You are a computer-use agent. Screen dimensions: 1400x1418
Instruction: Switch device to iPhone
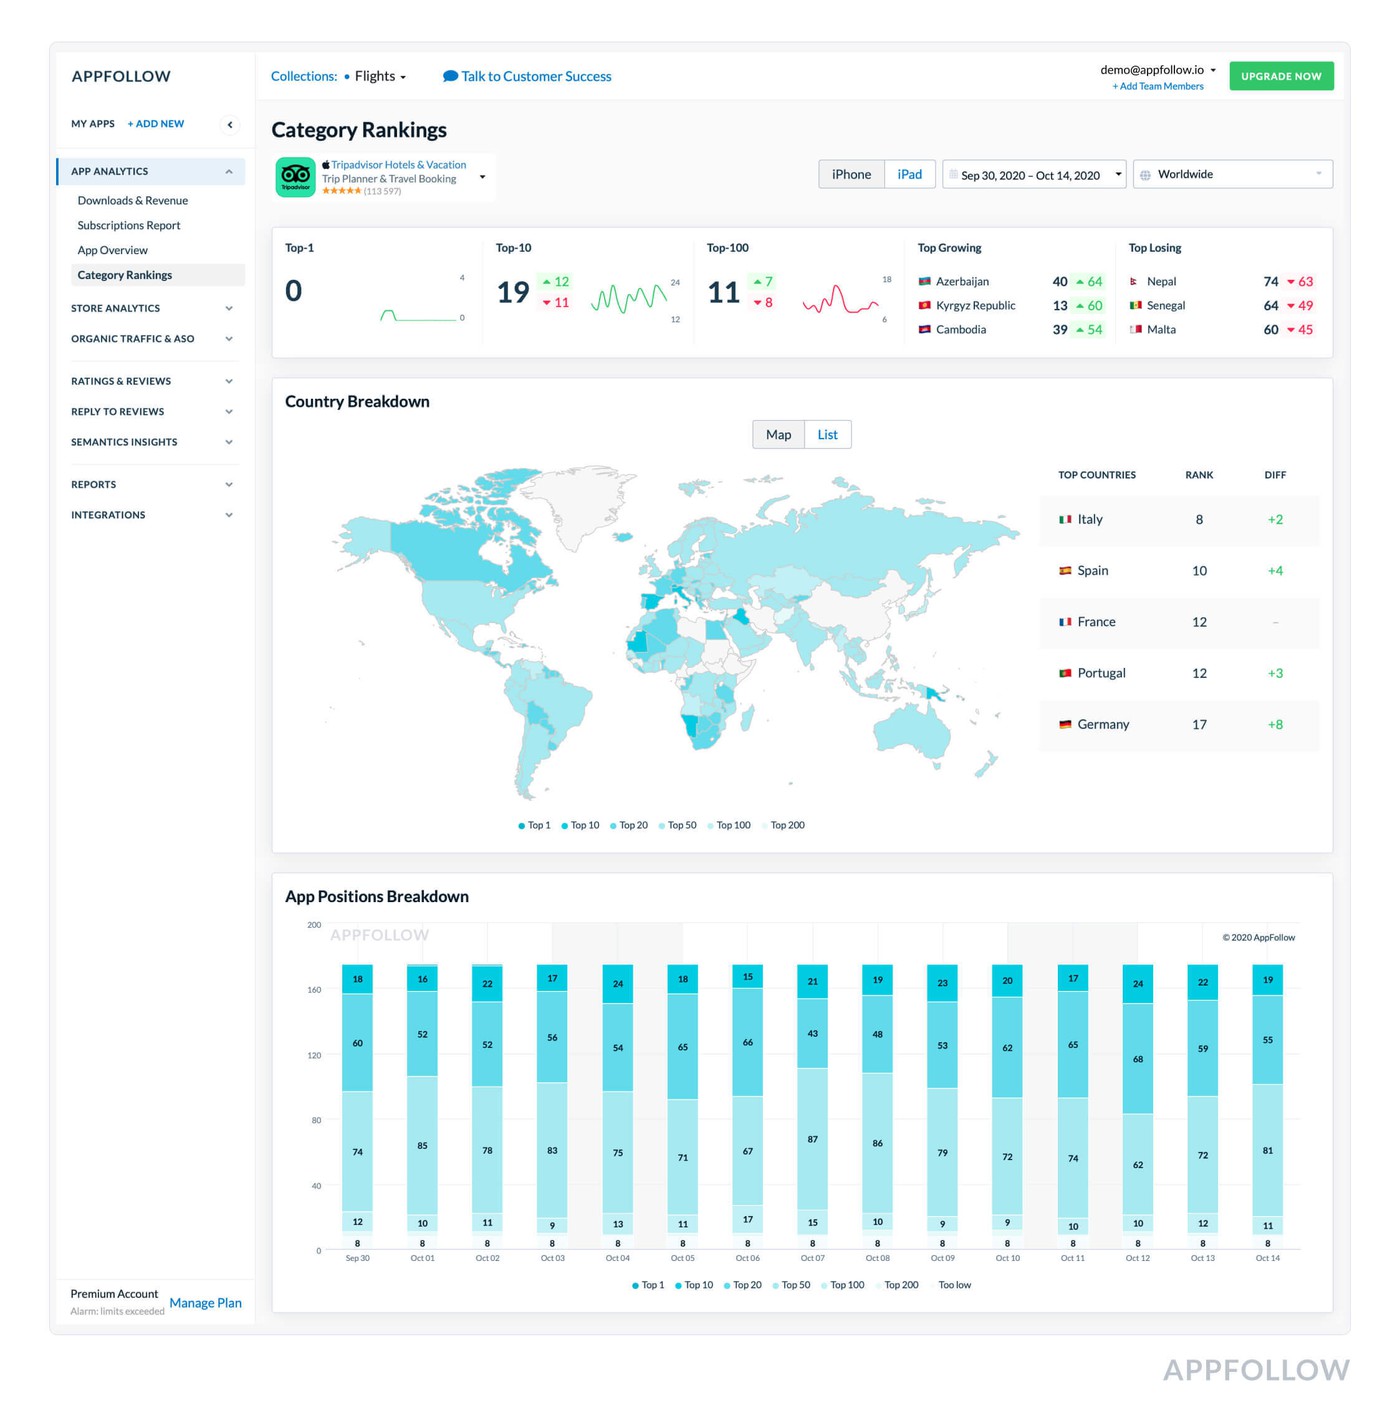(x=851, y=175)
